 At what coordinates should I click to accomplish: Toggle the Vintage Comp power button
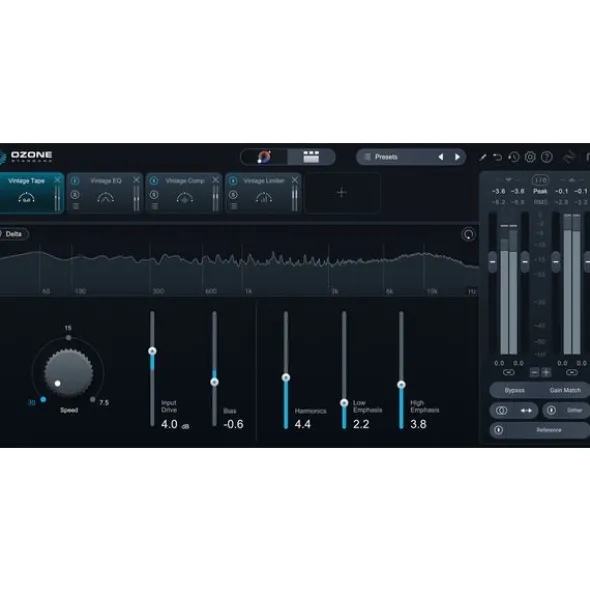[154, 181]
